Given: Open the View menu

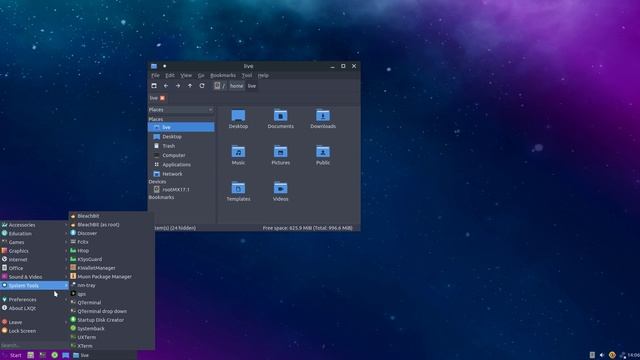Looking at the screenshot, I should click(186, 76).
